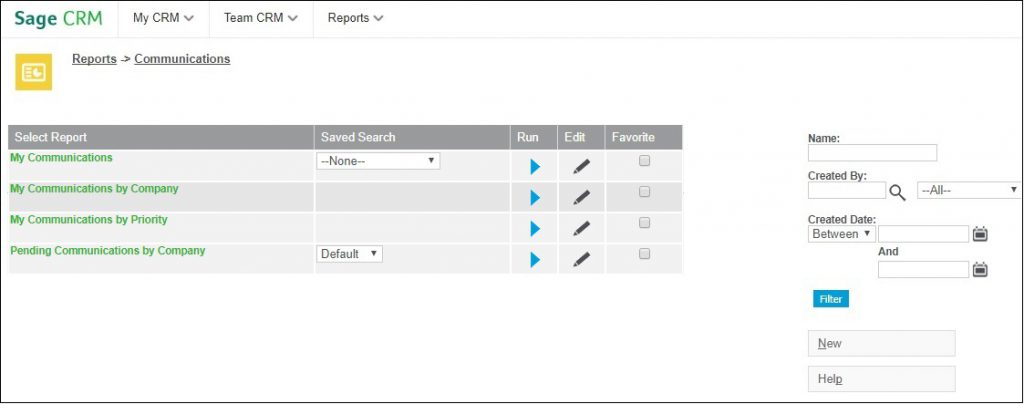Open the Team CRM menu
This screenshot has width=1024, height=404.
(261, 18)
